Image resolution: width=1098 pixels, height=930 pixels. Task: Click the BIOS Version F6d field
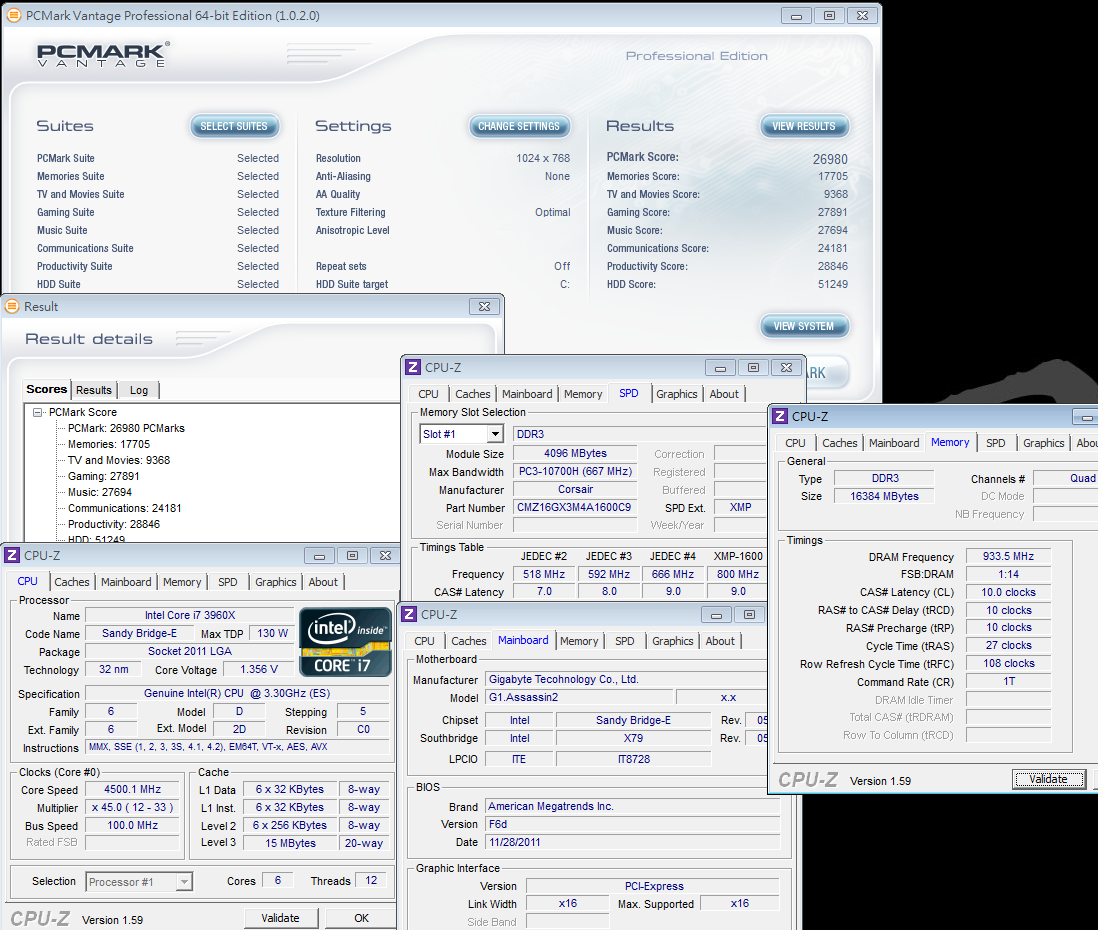(x=632, y=824)
